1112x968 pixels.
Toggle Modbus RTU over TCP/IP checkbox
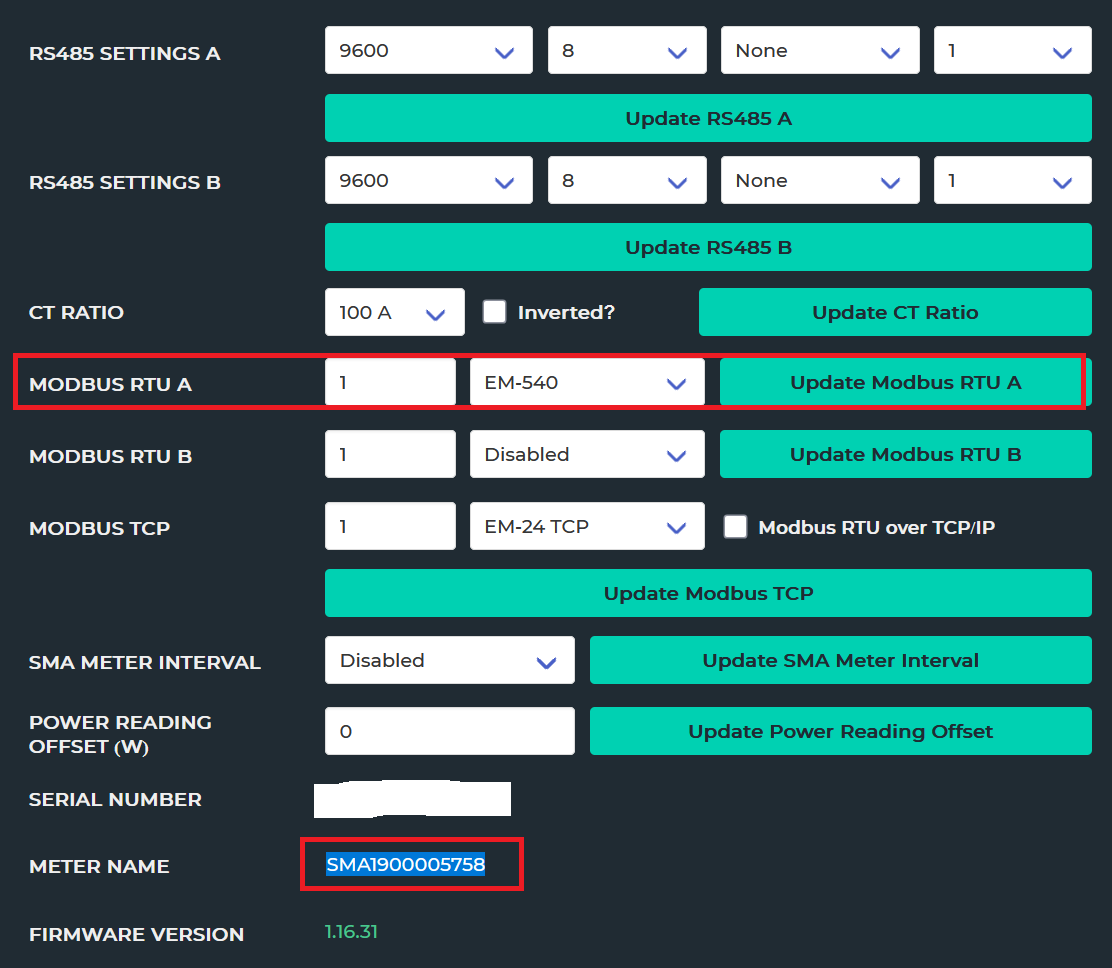point(735,527)
